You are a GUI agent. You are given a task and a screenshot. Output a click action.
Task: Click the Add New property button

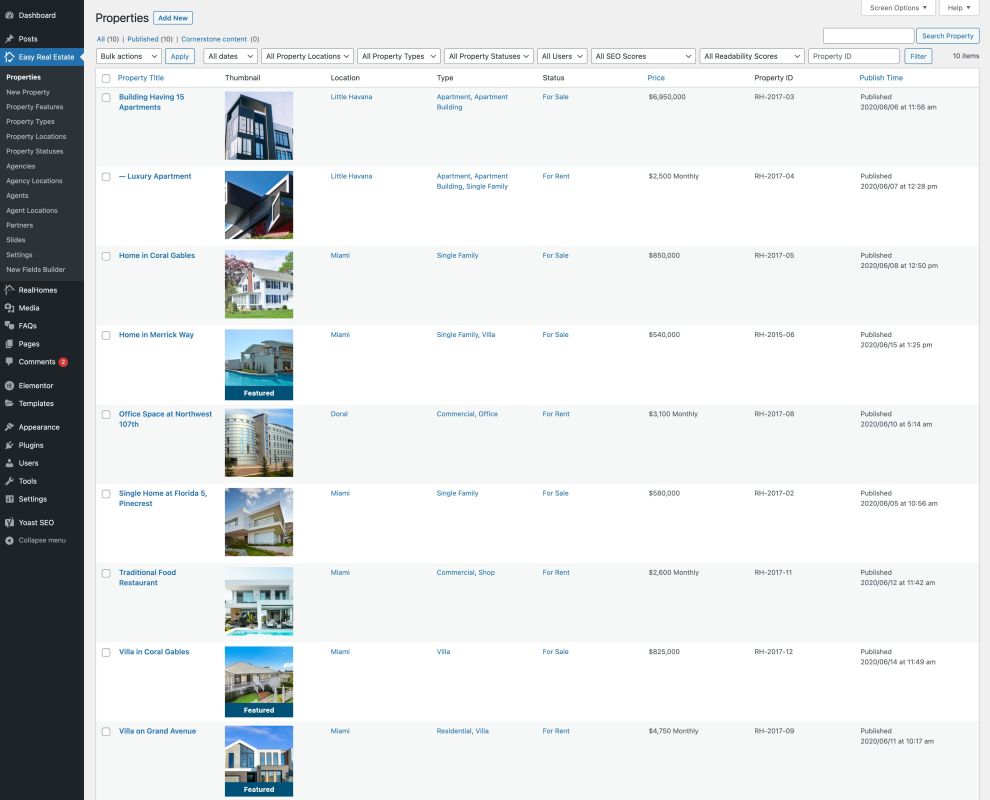(173, 18)
